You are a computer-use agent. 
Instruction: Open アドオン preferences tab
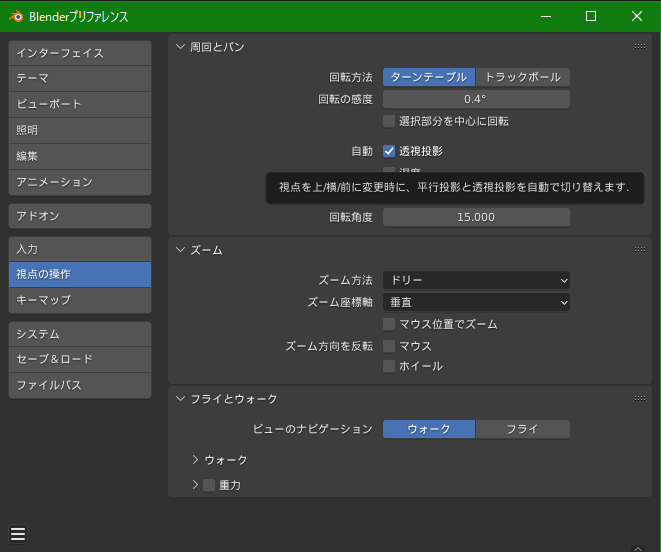80,216
